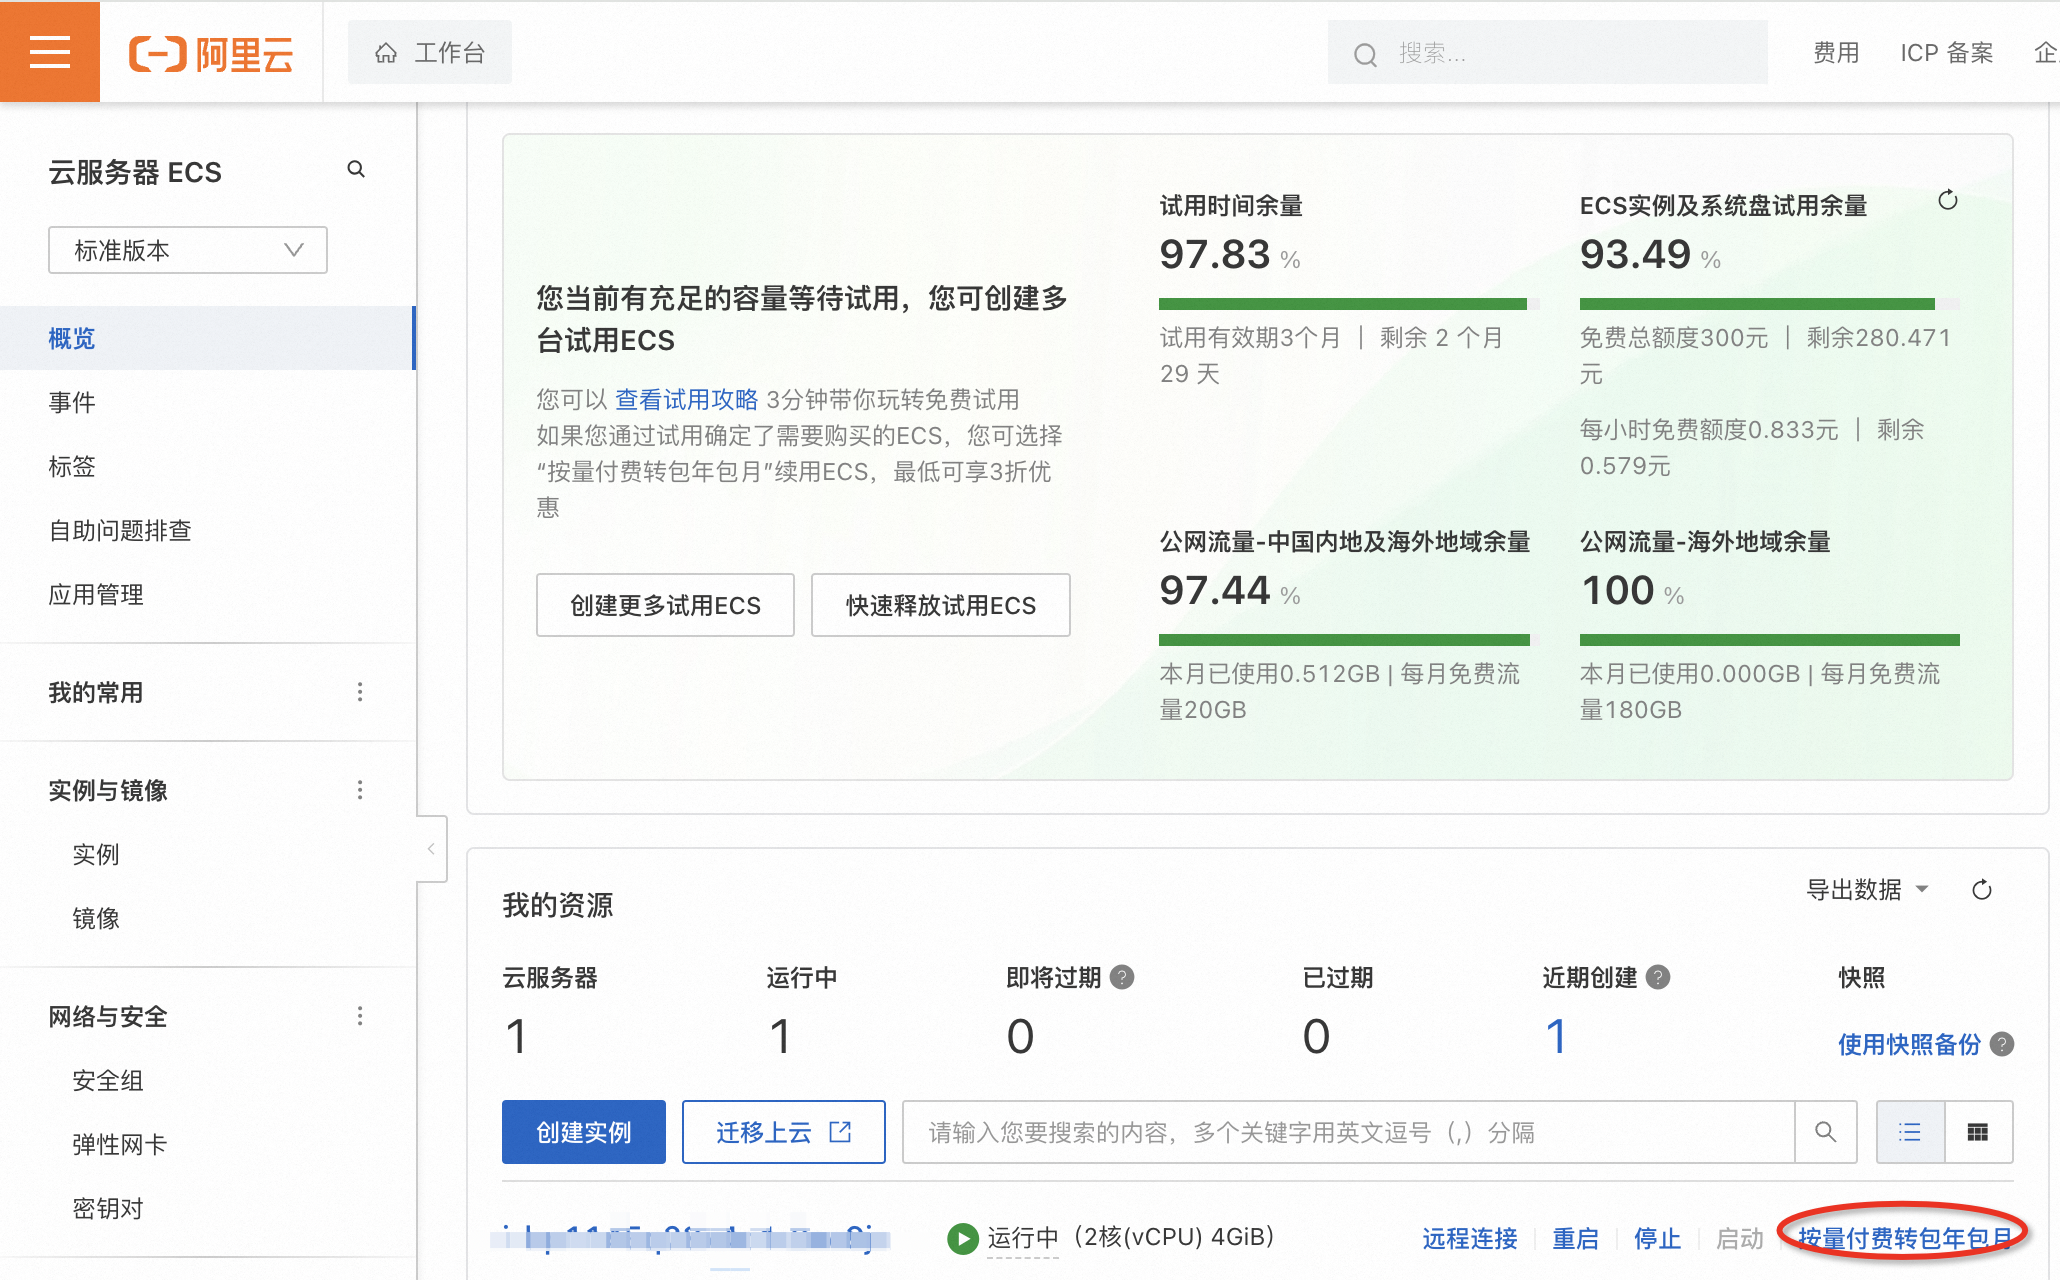Select 事件 in the sidebar
Viewport: 2060px width, 1280px height.
coord(72,402)
